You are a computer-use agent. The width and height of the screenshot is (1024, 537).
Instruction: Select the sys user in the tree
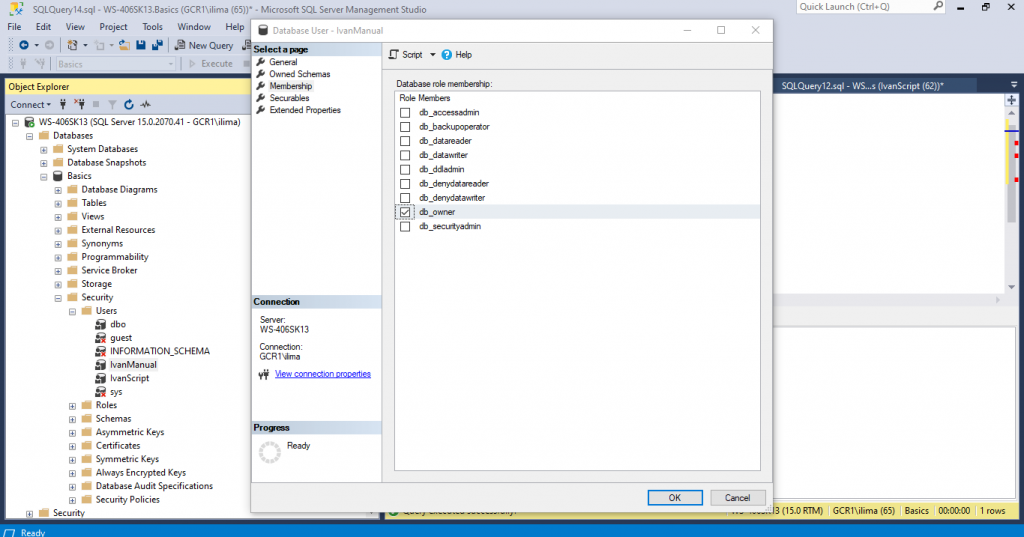click(116, 392)
